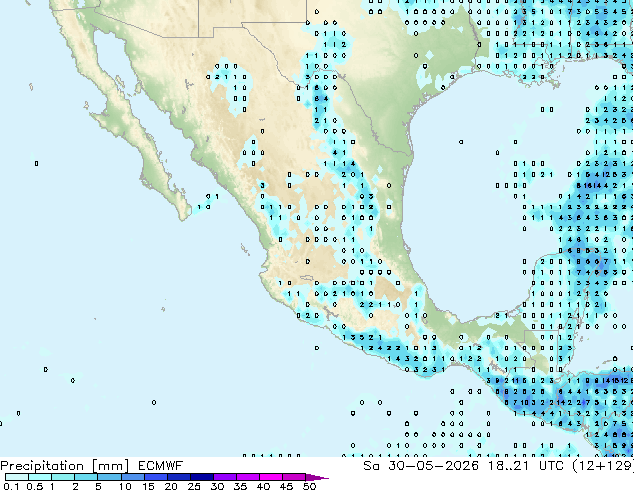Click the '50' legend scale value
Viewport: 634px width, 490px height.
pos(309,486)
